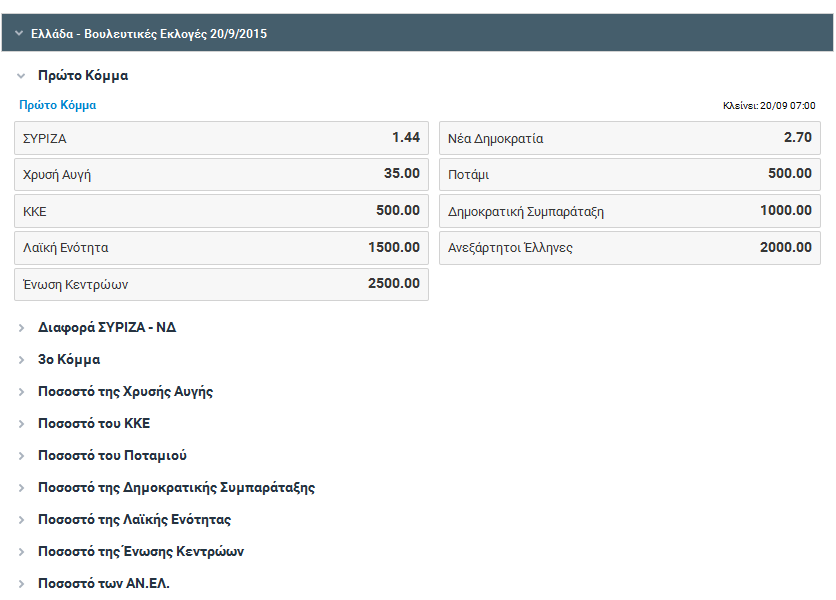This screenshot has width=836, height=600.
Task: Click the bold Πρώτο Κόμμα section heading
Action: click(83, 76)
